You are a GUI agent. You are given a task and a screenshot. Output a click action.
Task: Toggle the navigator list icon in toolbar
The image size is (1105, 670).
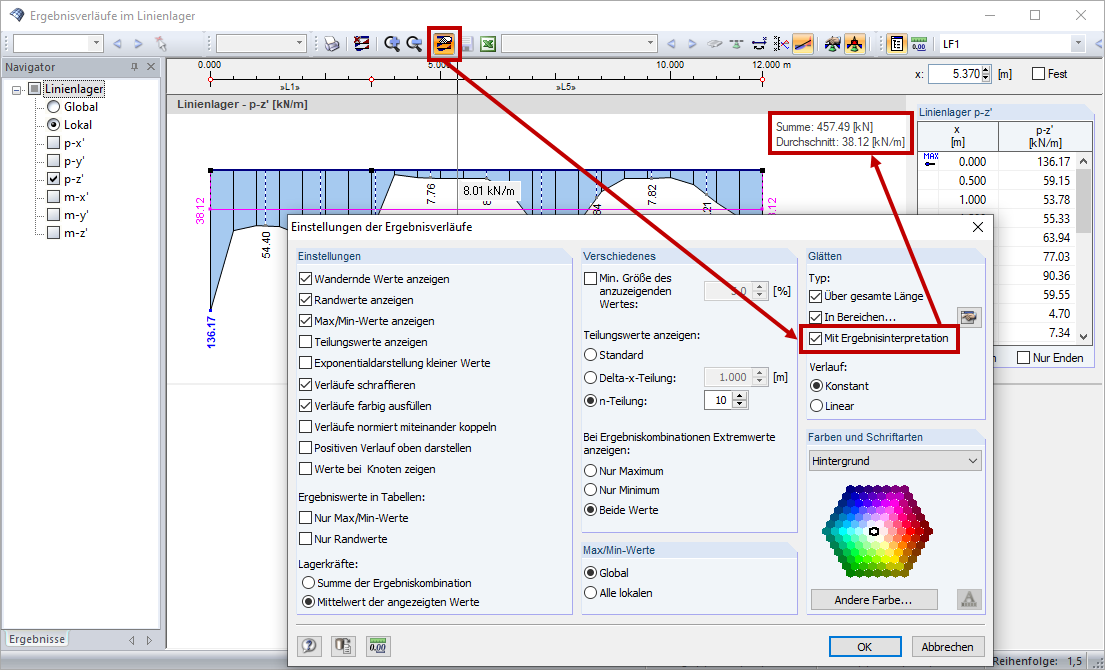pos(896,44)
